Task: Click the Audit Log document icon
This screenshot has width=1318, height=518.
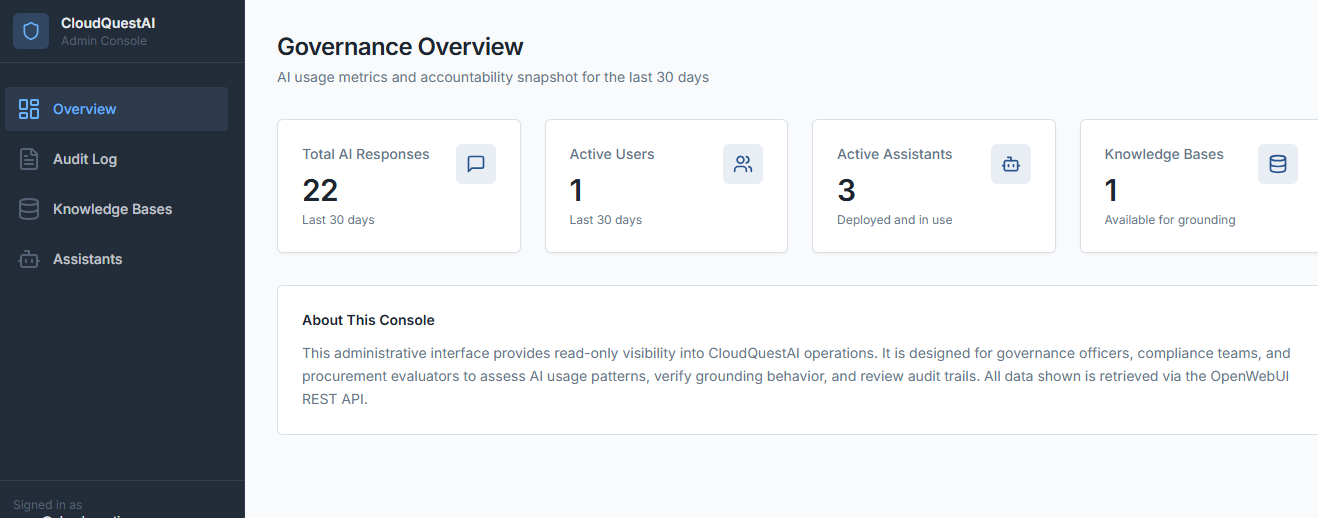Action: pos(29,159)
